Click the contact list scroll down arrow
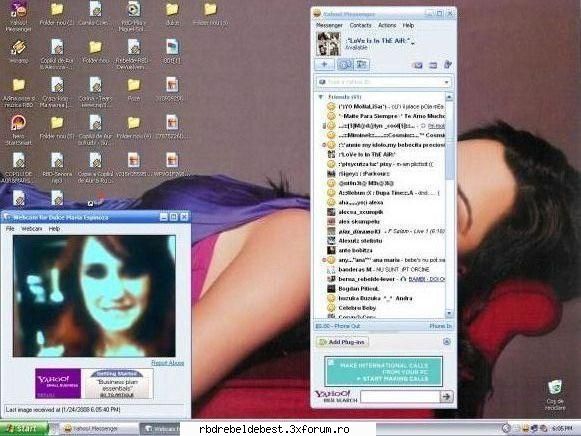This screenshot has width=581, height=436. coord(449,313)
